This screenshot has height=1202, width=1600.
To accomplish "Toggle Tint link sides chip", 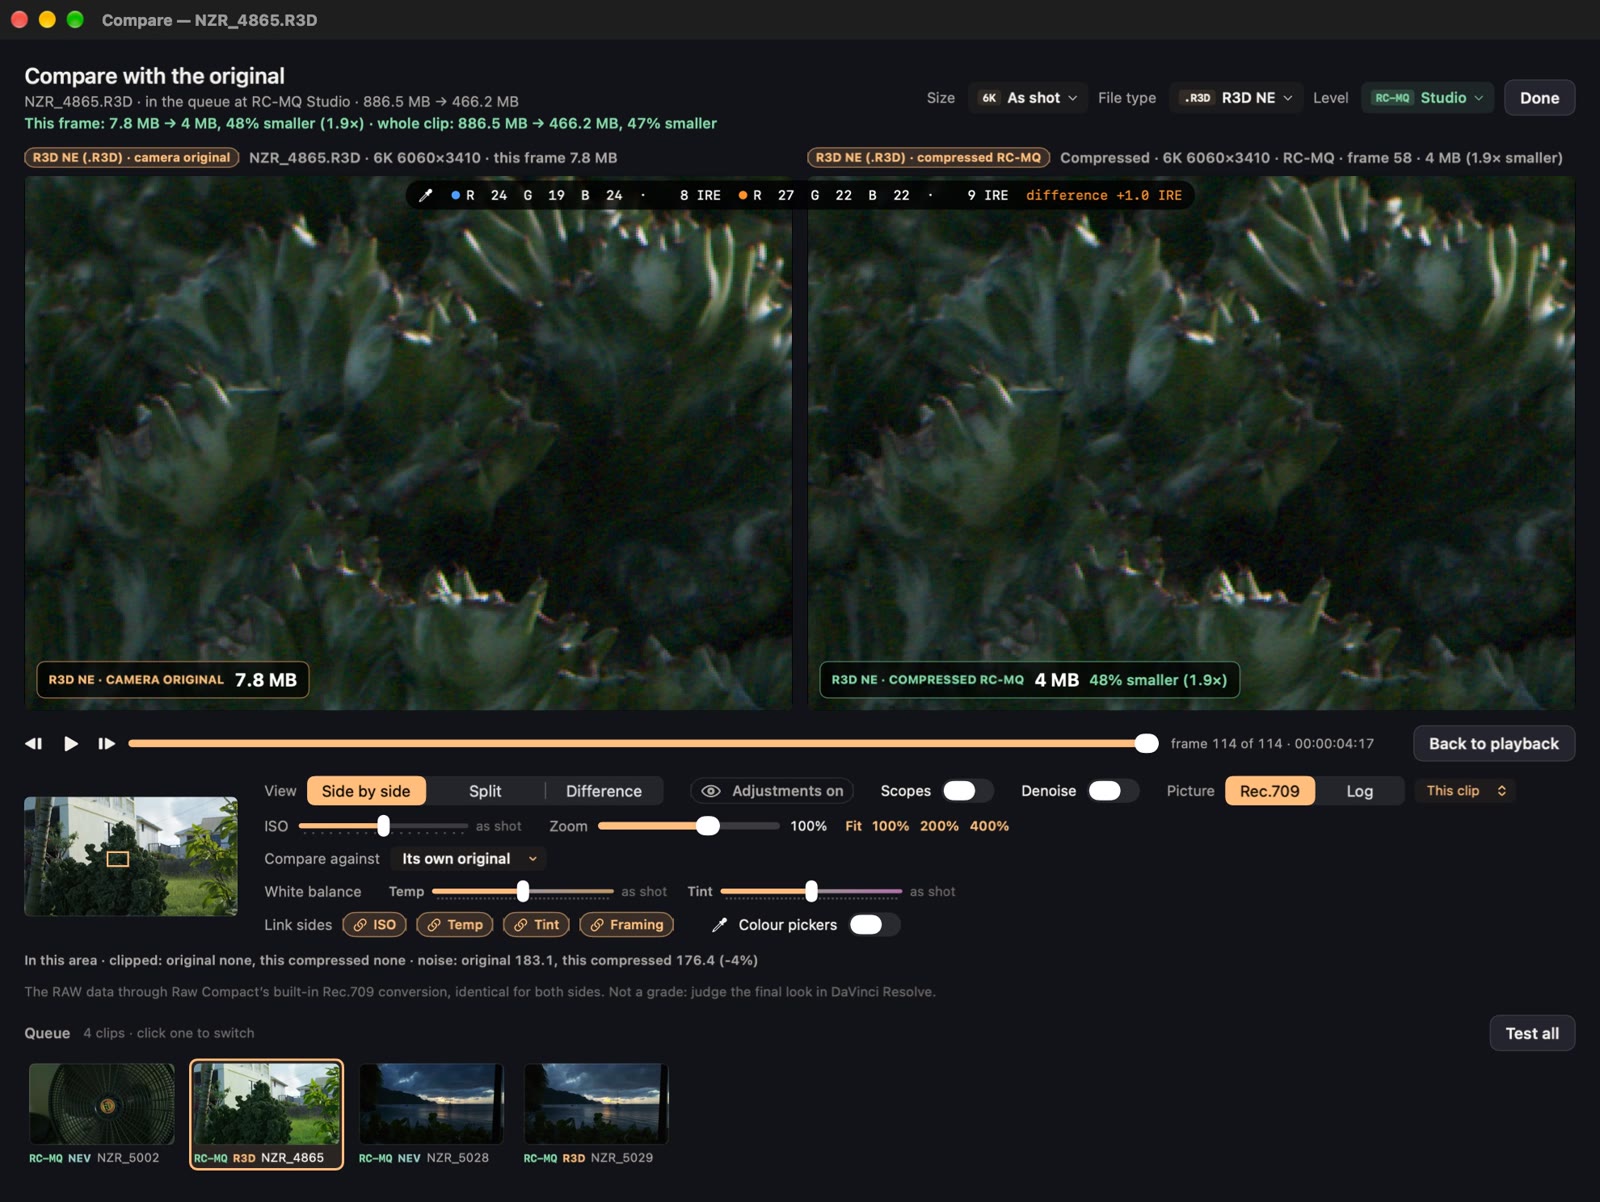I will click(x=536, y=925).
